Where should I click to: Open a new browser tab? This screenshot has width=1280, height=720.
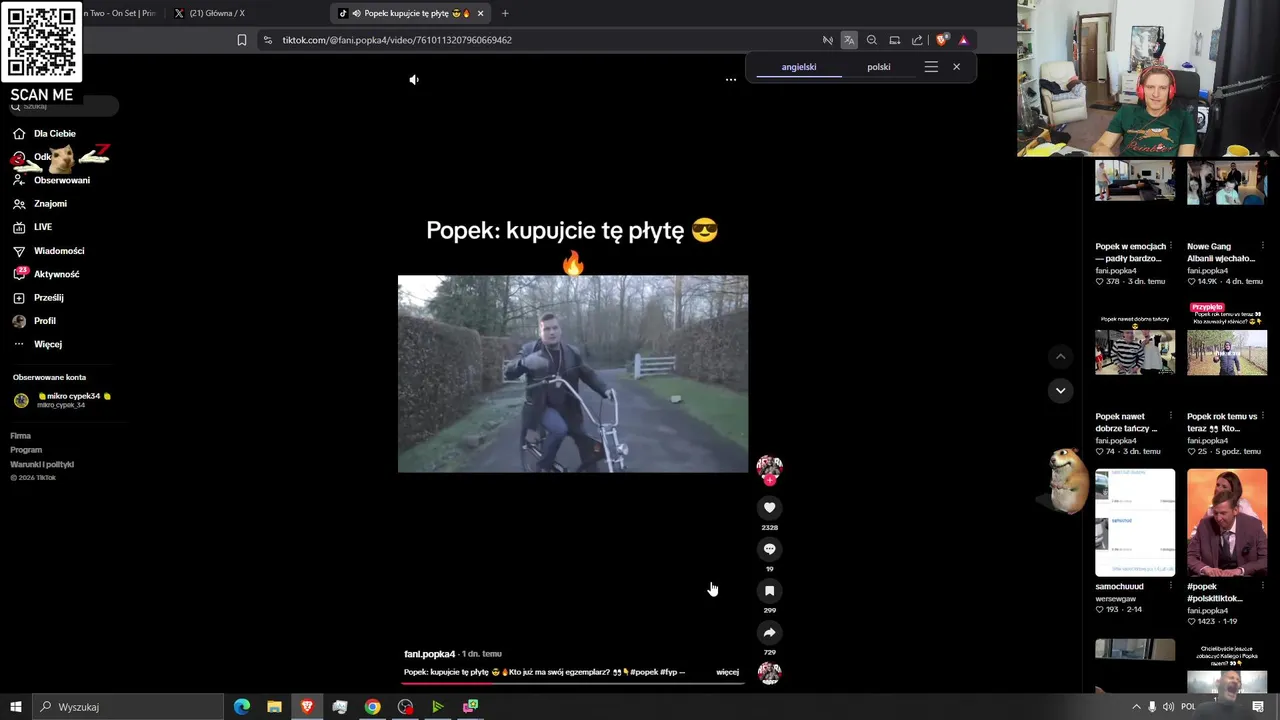tap(505, 13)
